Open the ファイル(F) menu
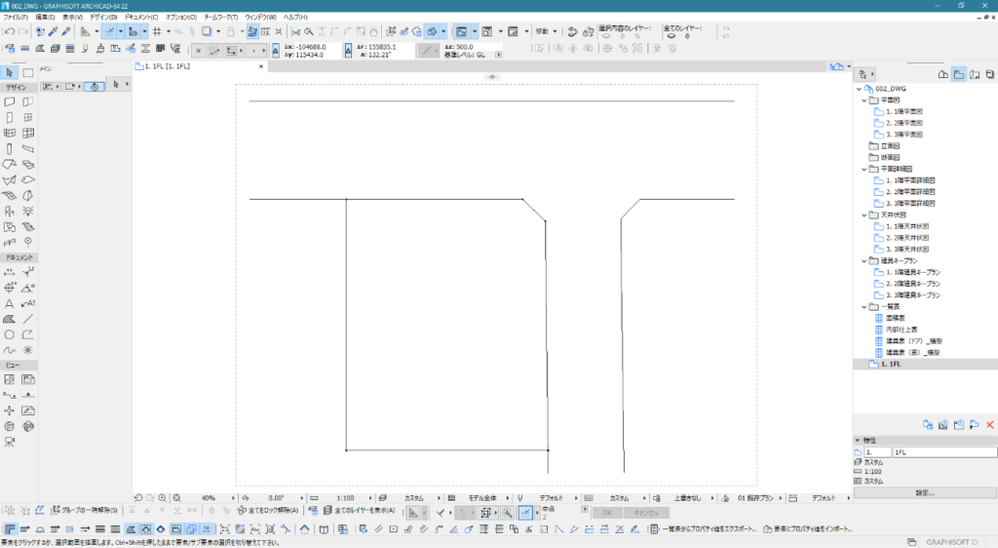 tap(15, 18)
